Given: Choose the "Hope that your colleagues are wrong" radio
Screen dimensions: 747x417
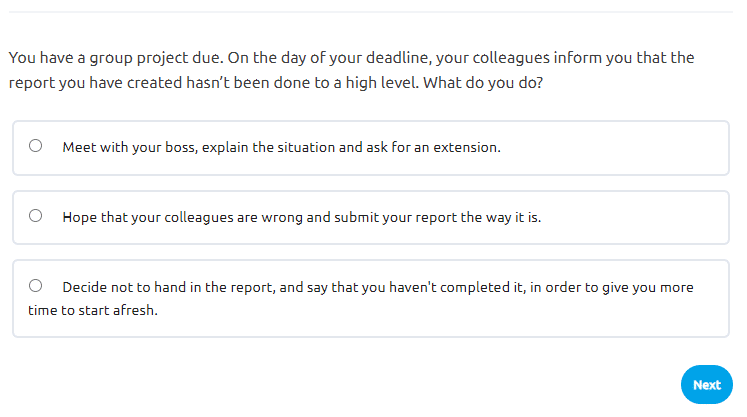Looking at the screenshot, I should (x=36, y=215).
